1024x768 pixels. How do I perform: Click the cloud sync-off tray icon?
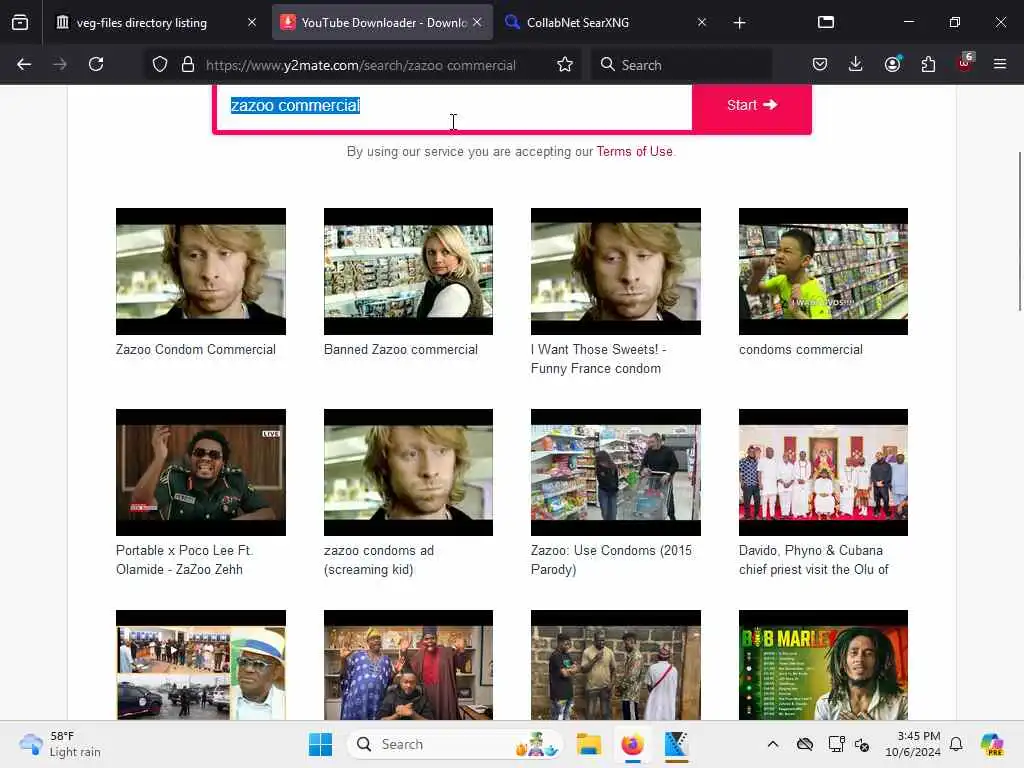805,744
